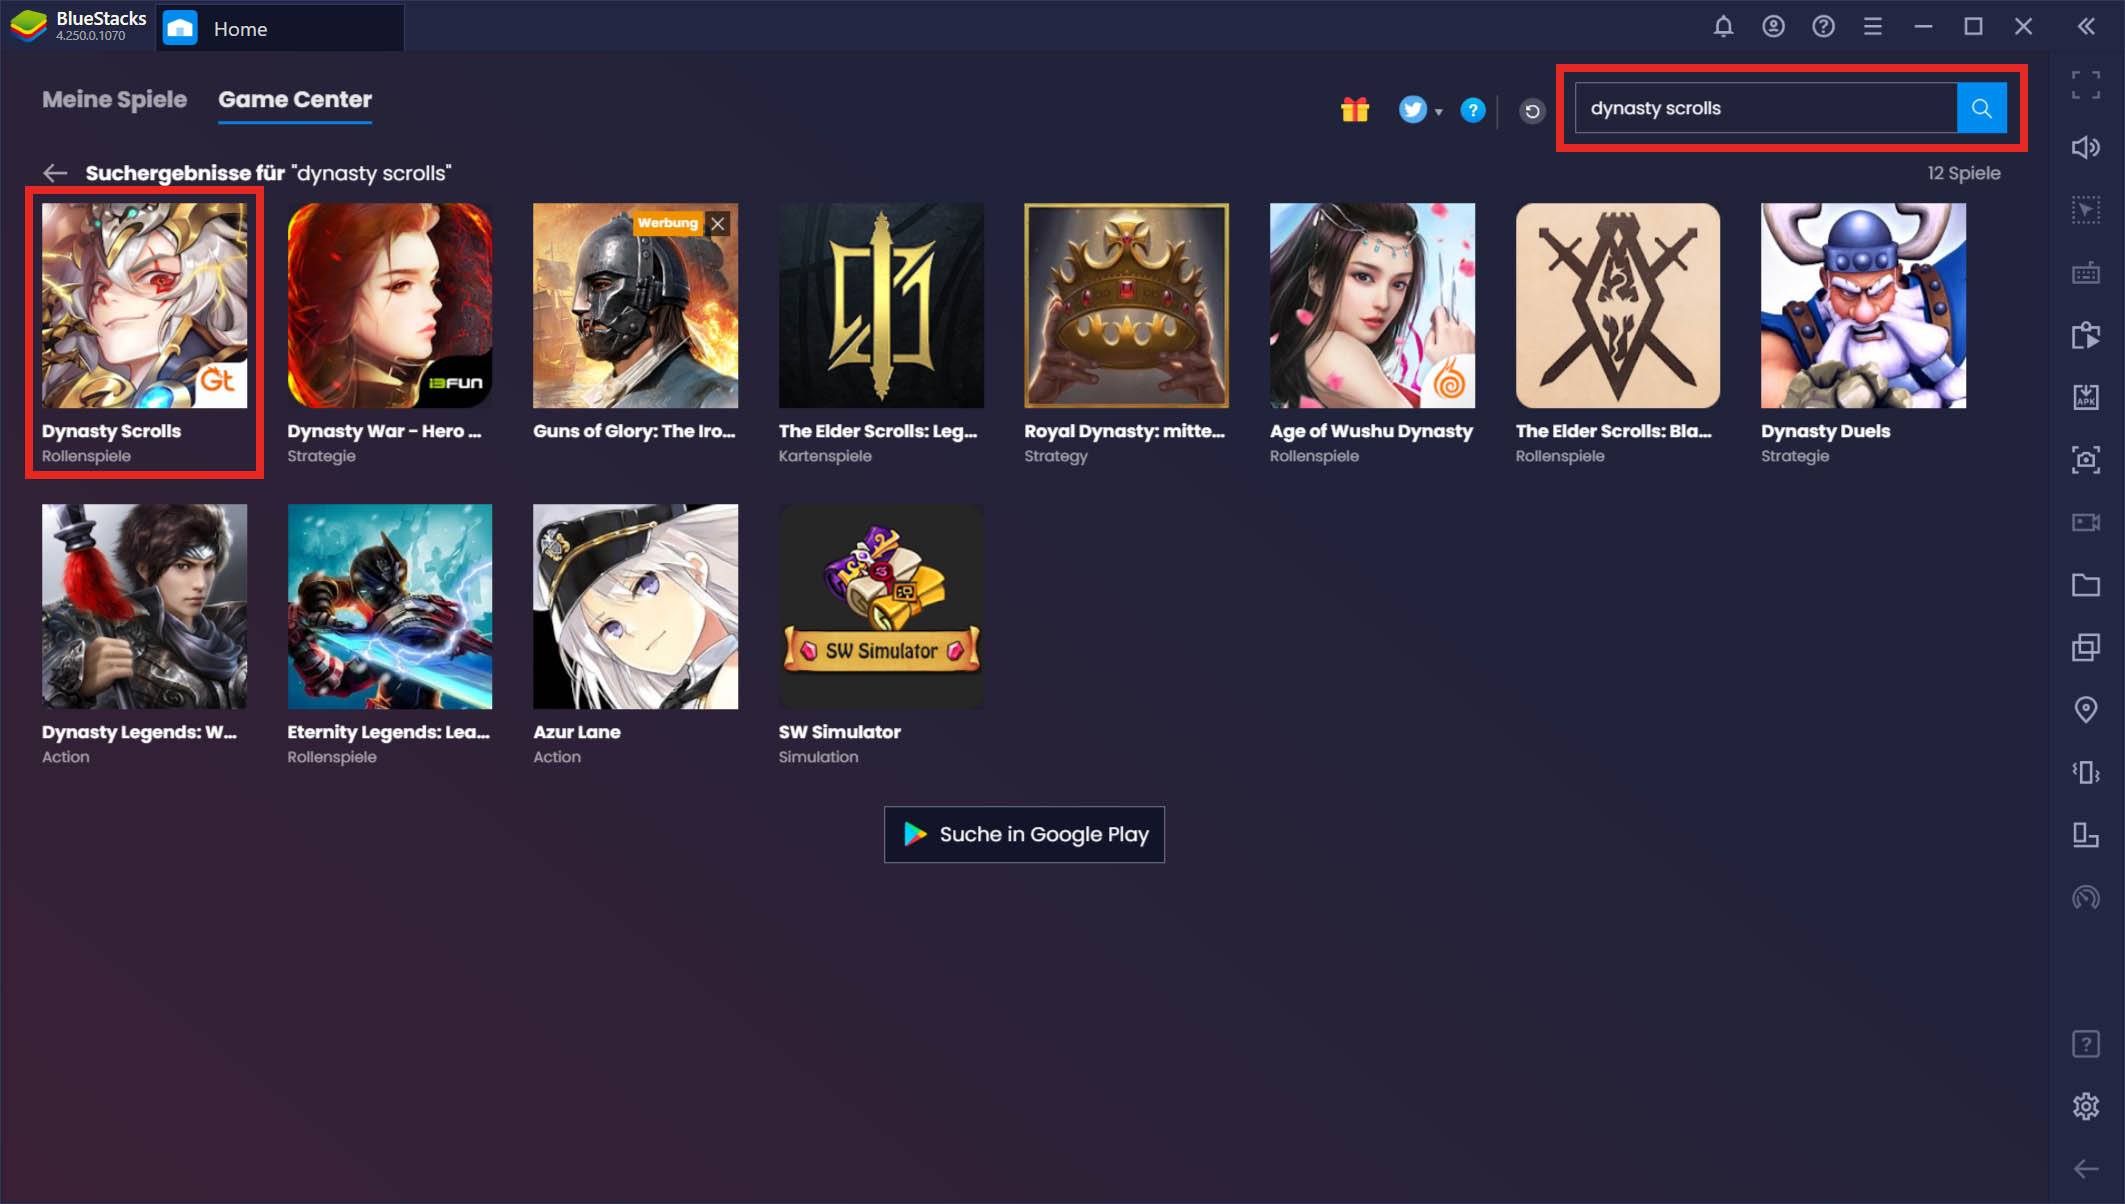Click the blue help circle icon
This screenshot has width=2125, height=1204.
click(1473, 110)
